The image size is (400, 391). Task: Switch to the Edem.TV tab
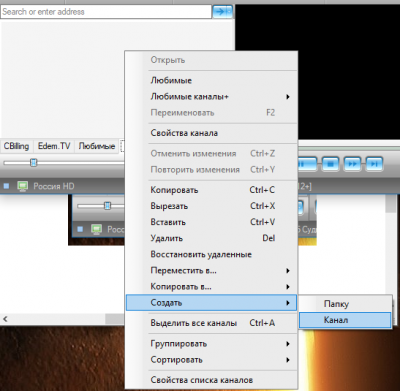tap(54, 146)
